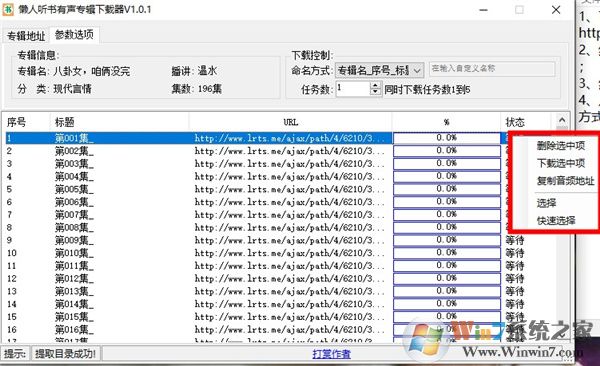Choose 删除选中项 from the context menu
This screenshot has height=366, width=600.
pos(560,145)
